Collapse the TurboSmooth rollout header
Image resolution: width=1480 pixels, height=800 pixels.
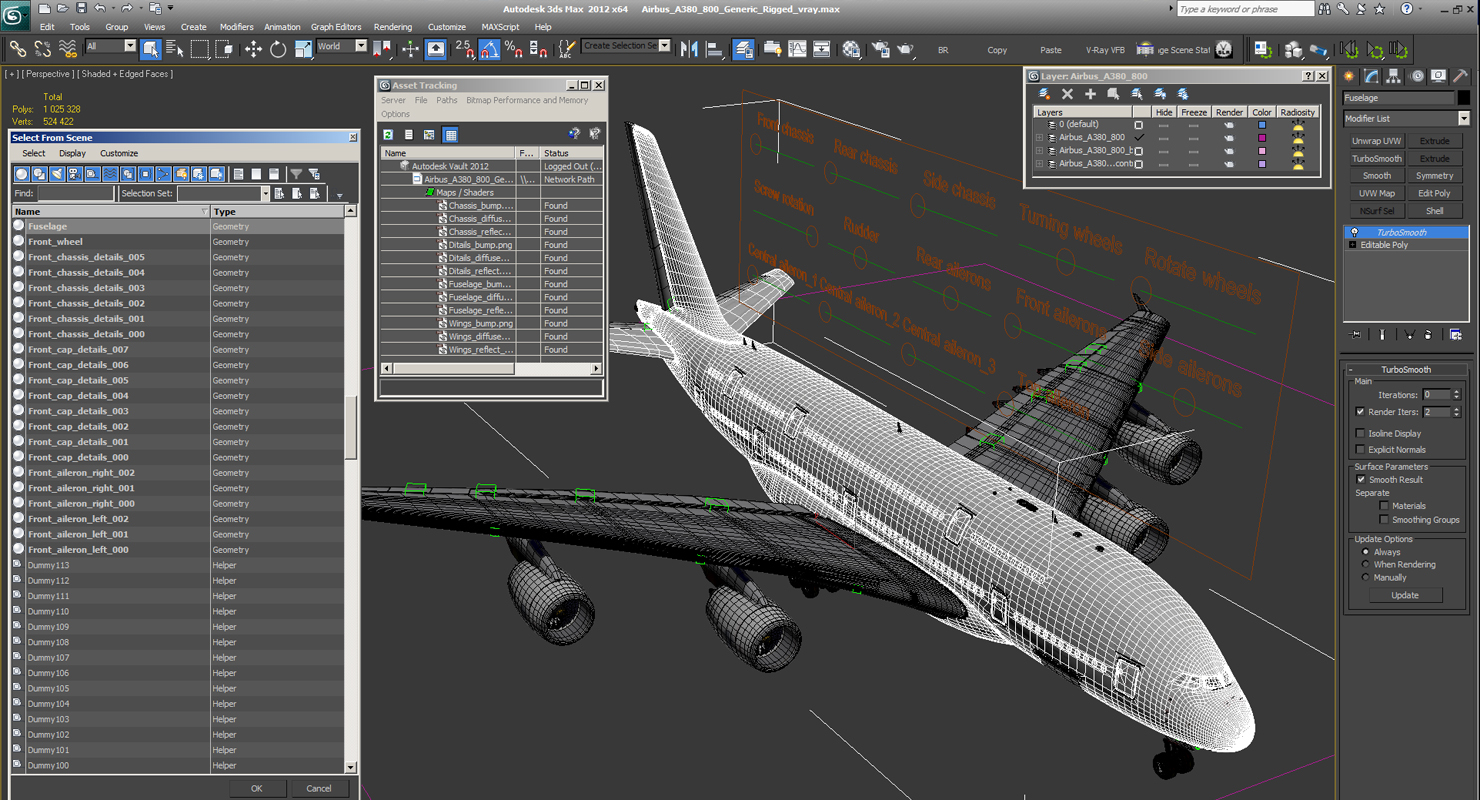coord(1406,370)
